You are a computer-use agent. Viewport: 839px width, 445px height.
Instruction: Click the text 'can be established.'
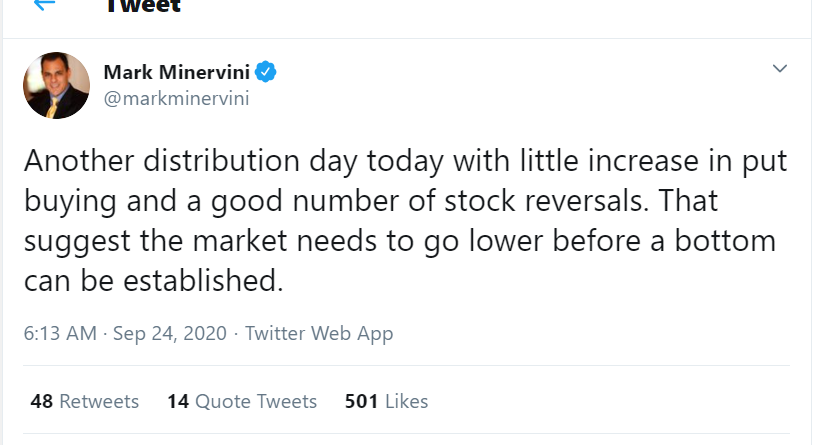[x=153, y=281]
